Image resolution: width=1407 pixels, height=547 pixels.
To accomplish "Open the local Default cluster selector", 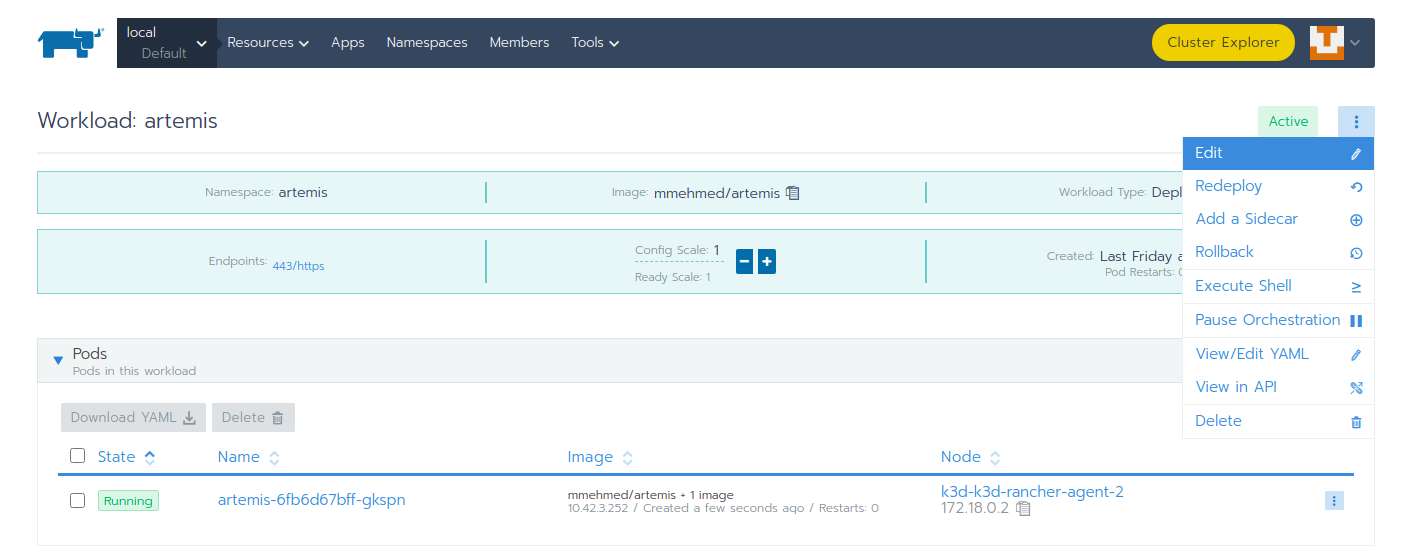I will (167, 43).
